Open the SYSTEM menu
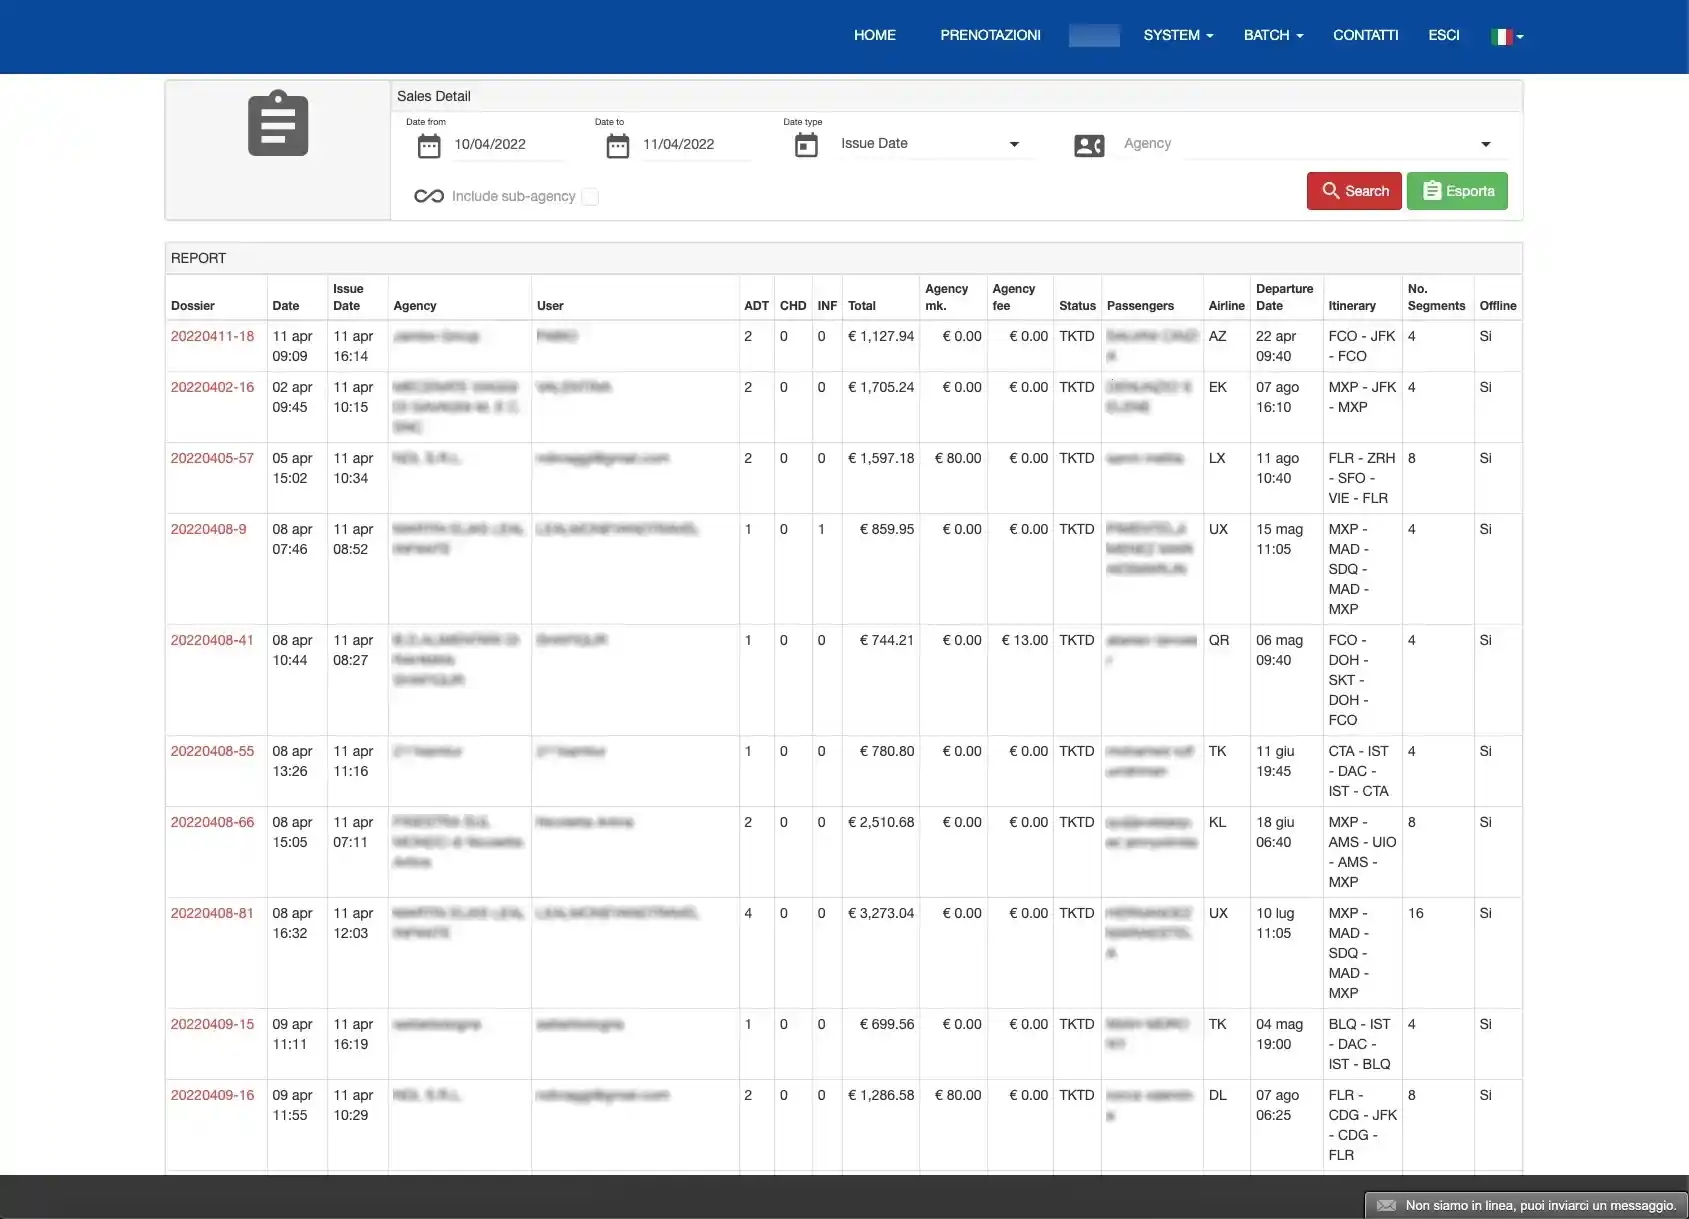This screenshot has height=1219, width=1689. click(1177, 35)
